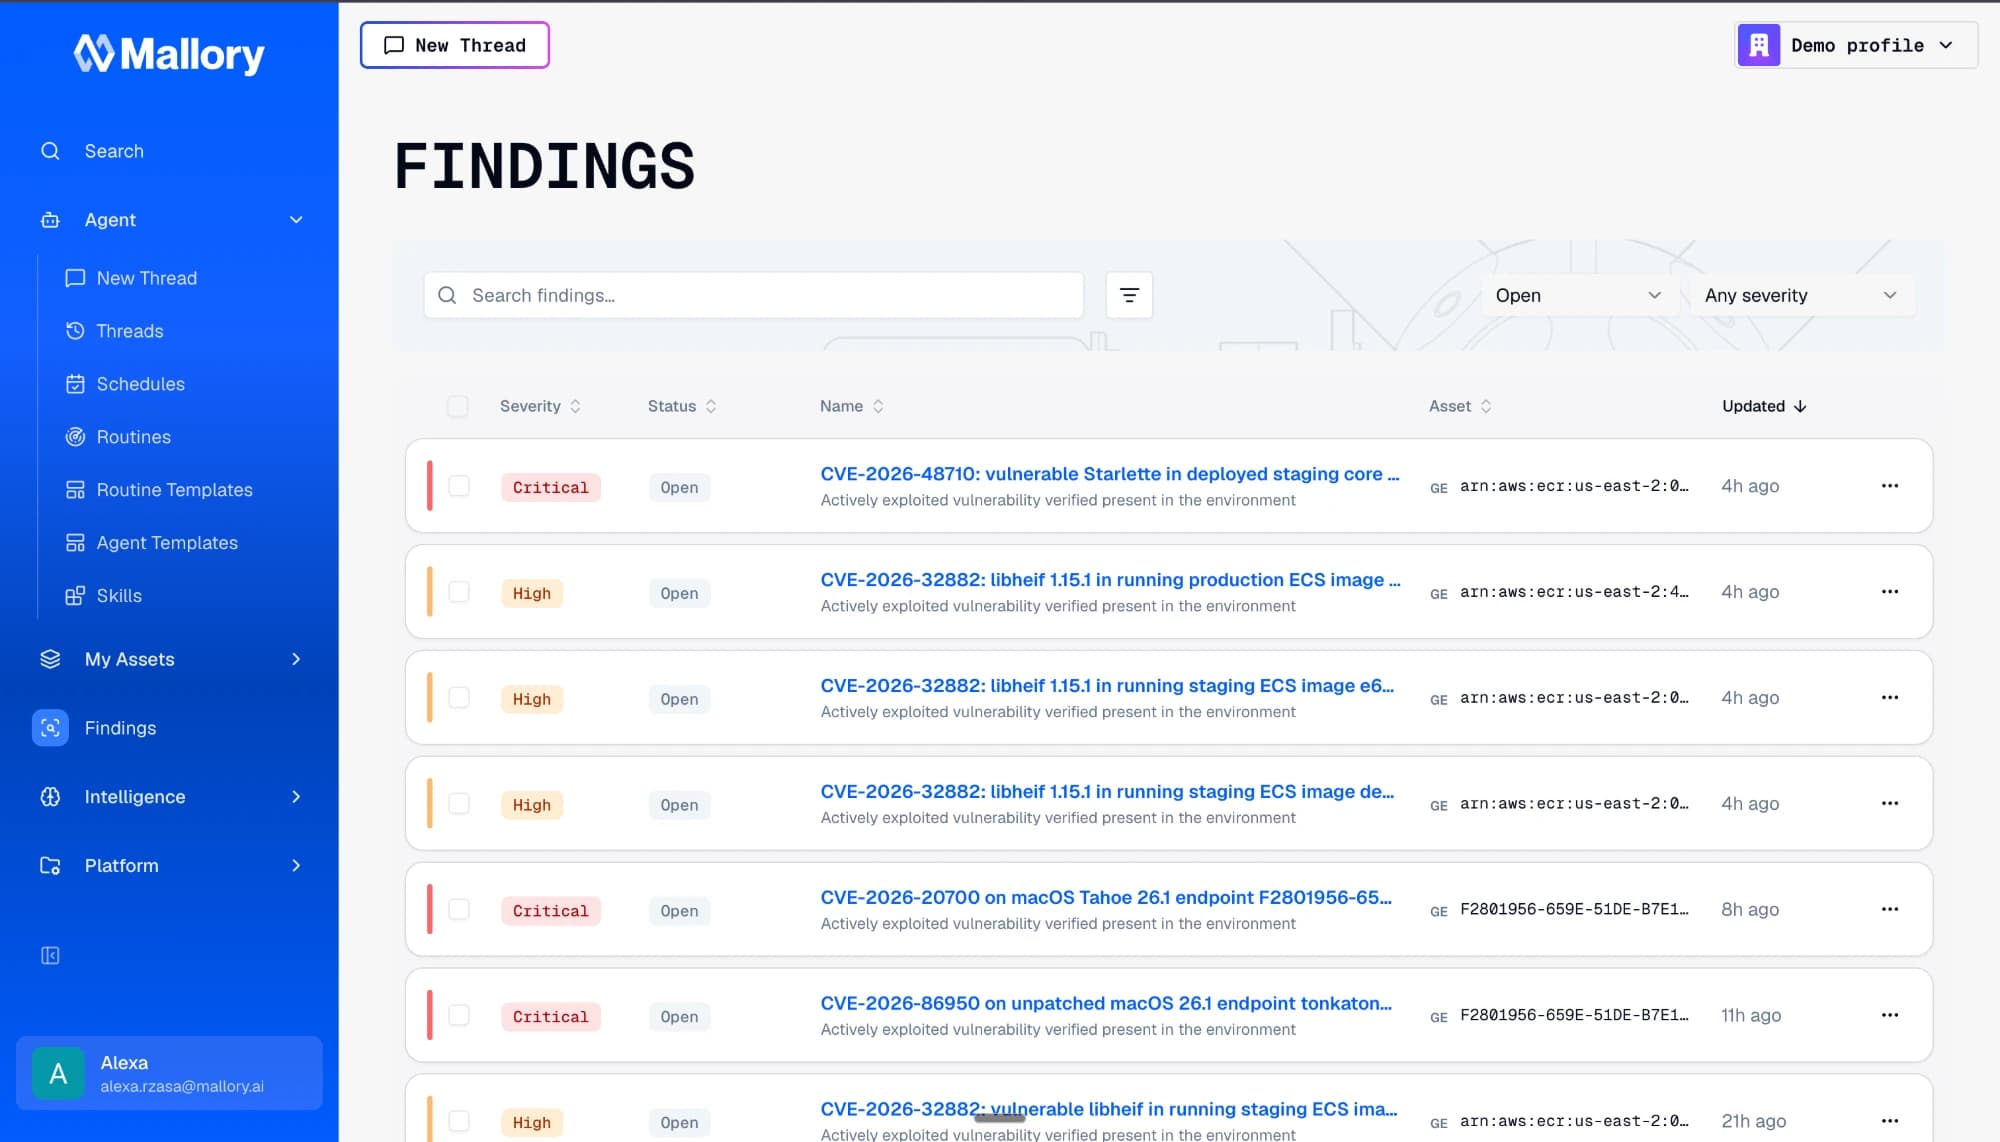This screenshot has width=2000, height=1142.
Task: Open the sidebar Search icon
Action: (x=50, y=151)
